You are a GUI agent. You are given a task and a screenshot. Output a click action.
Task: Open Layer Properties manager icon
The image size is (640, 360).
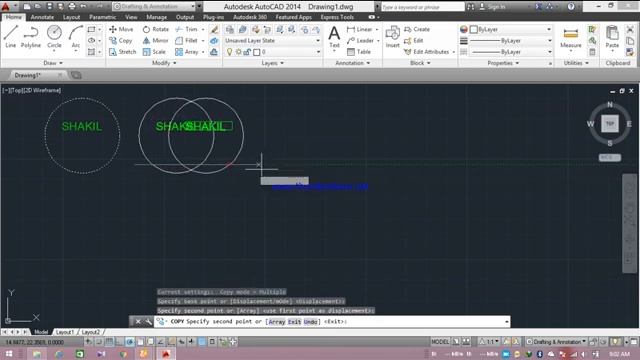click(x=230, y=29)
